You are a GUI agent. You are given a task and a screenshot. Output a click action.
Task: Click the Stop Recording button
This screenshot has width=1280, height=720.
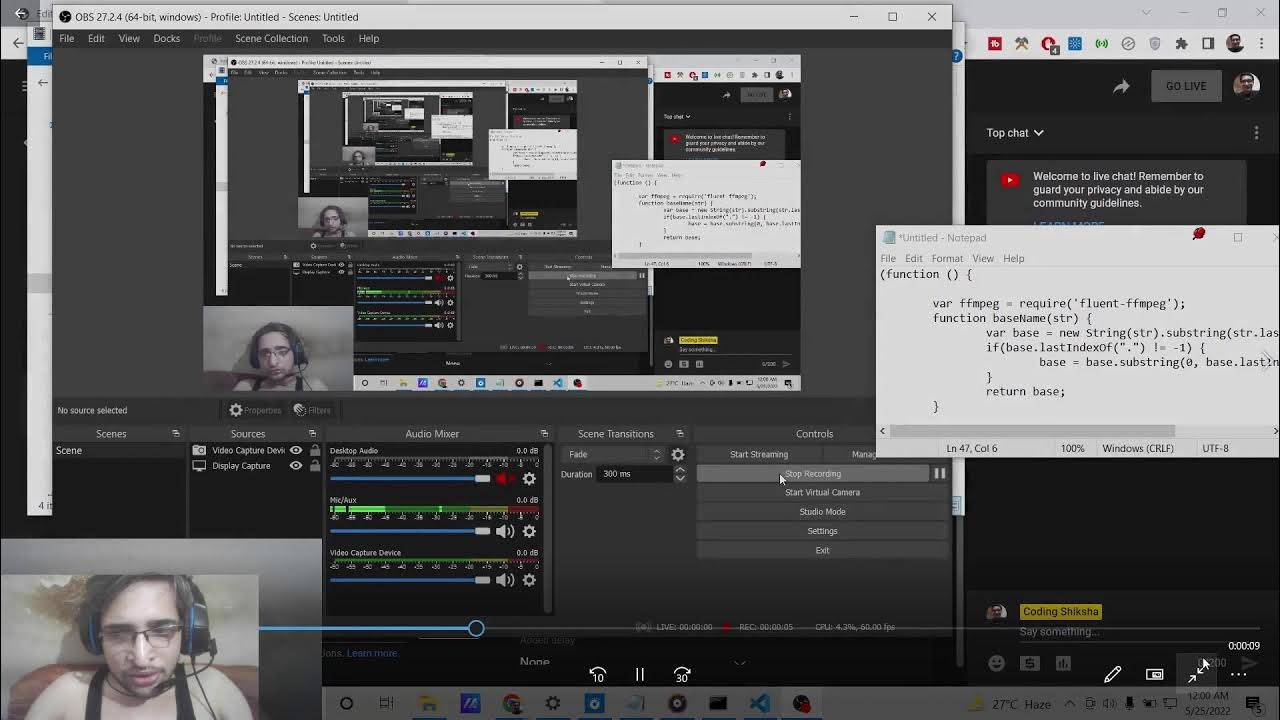point(812,474)
